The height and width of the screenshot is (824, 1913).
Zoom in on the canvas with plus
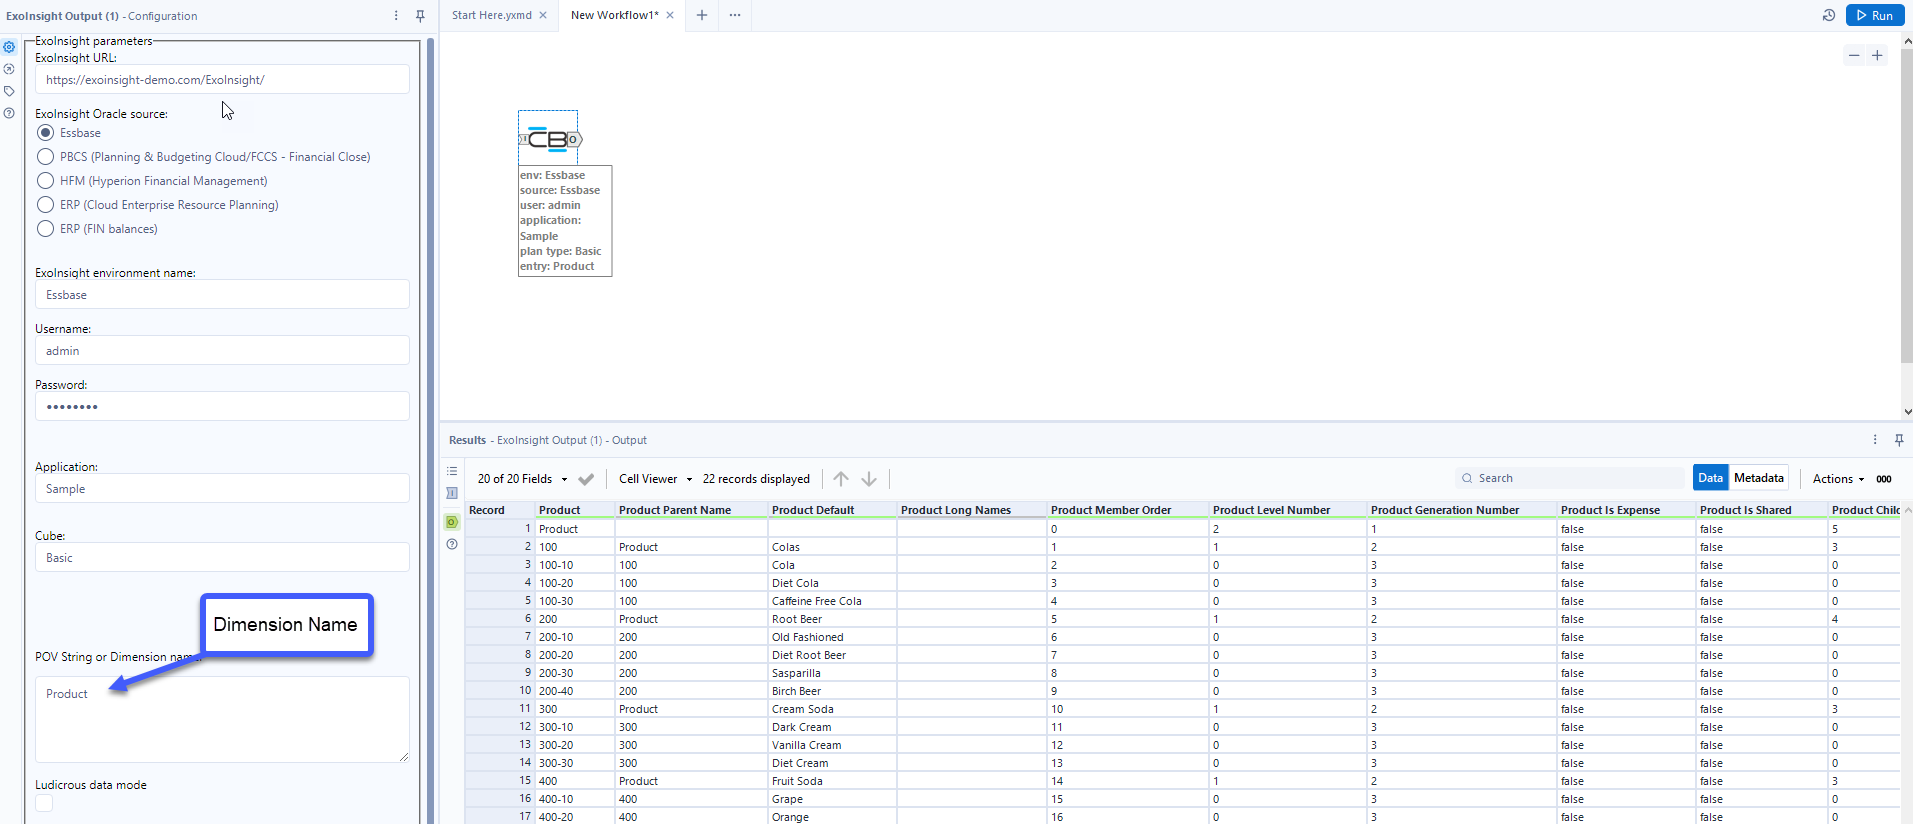pos(1877,55)
